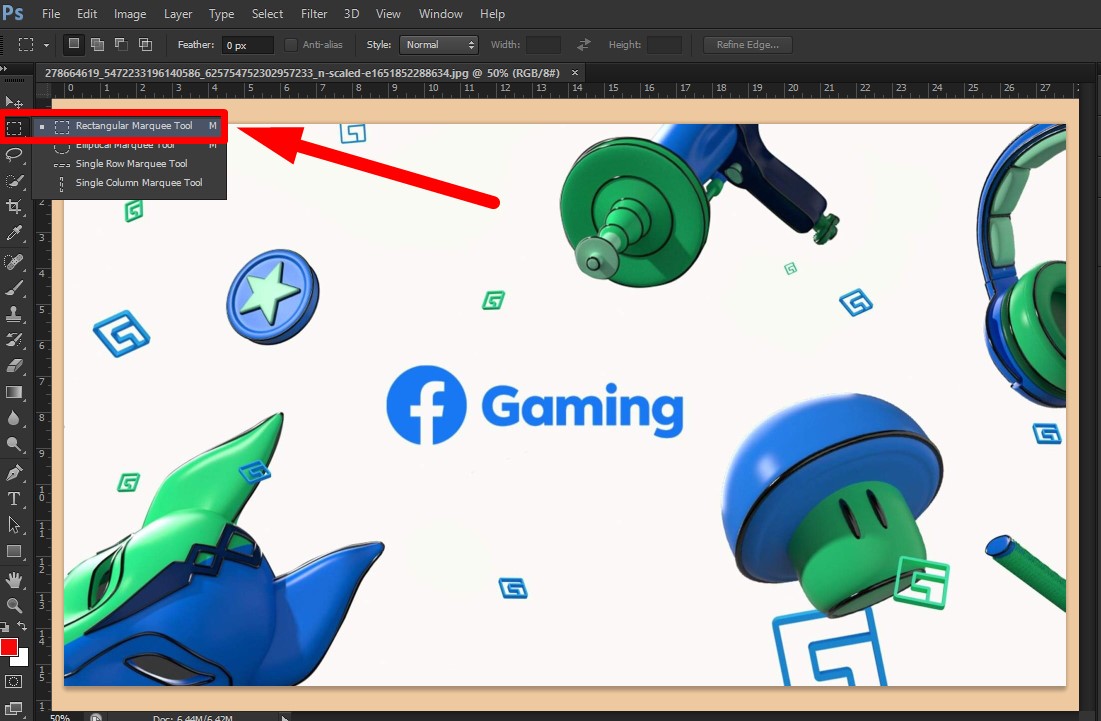Open the Style dropdown set to Normal
Image resolution: width=1101 pixels, height=721 pixels.
point(439,45)
